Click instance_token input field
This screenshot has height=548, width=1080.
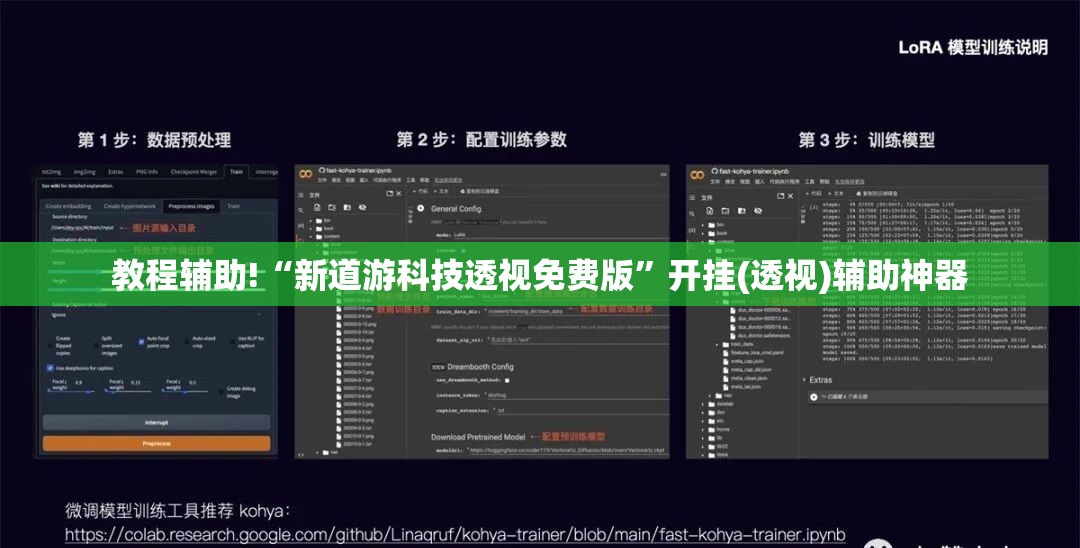[x=577, y=395]
